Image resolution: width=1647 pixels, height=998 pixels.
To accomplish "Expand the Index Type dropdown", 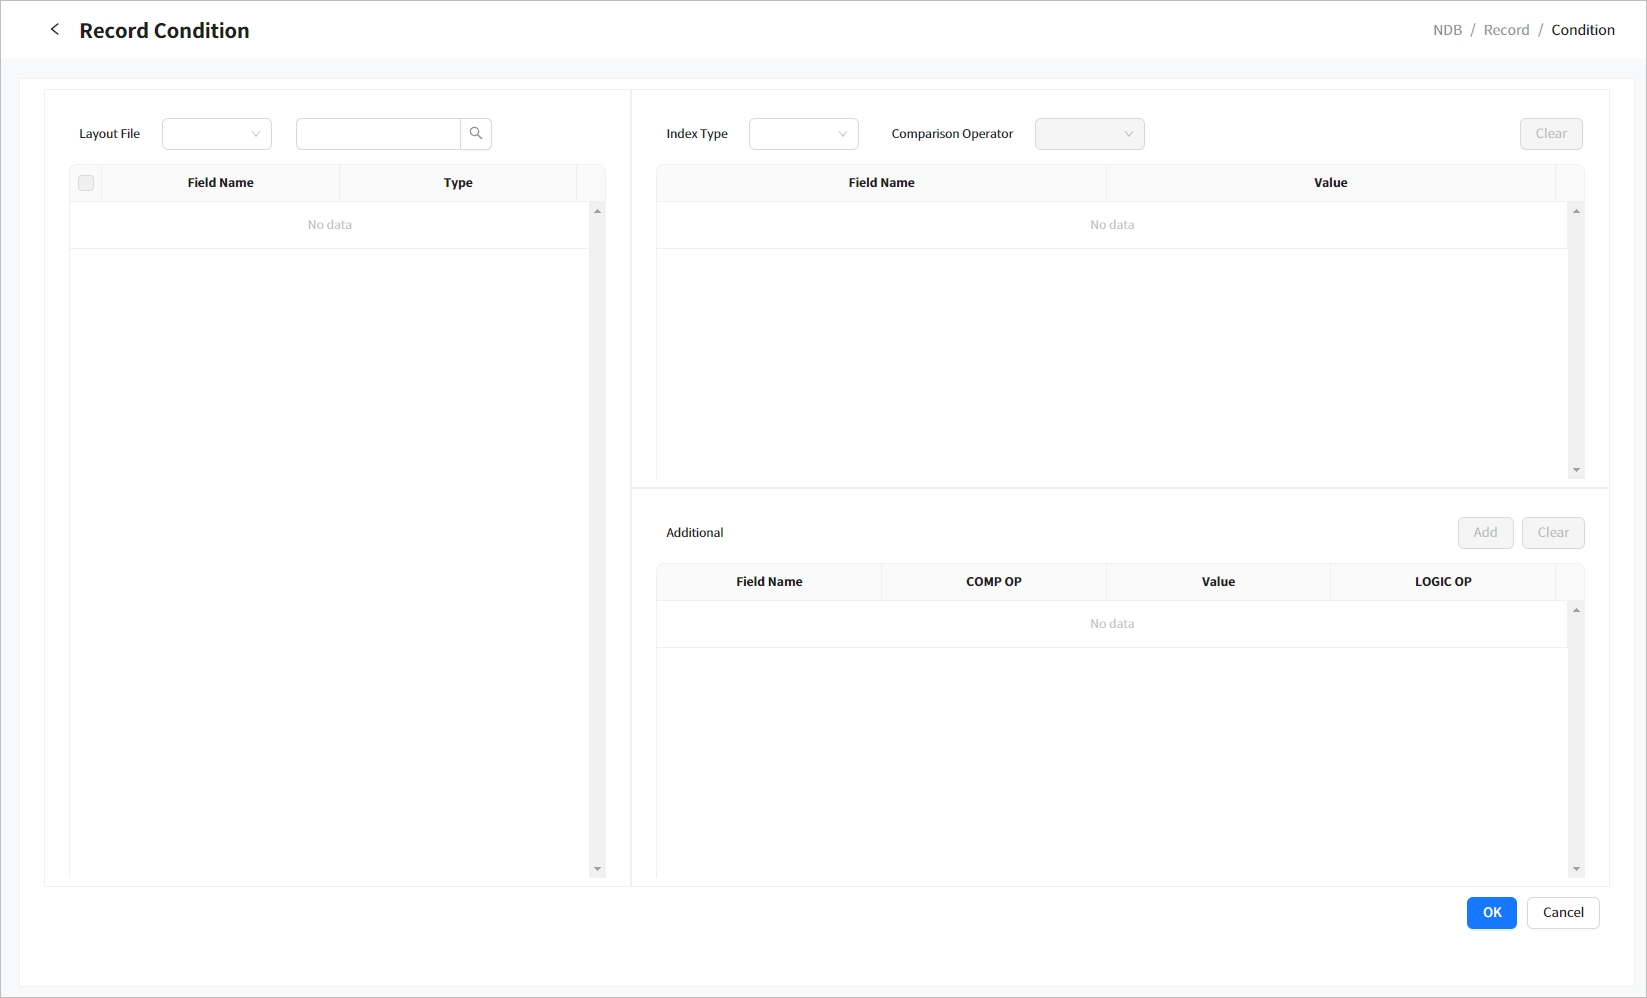I will (x=803, y=134).
